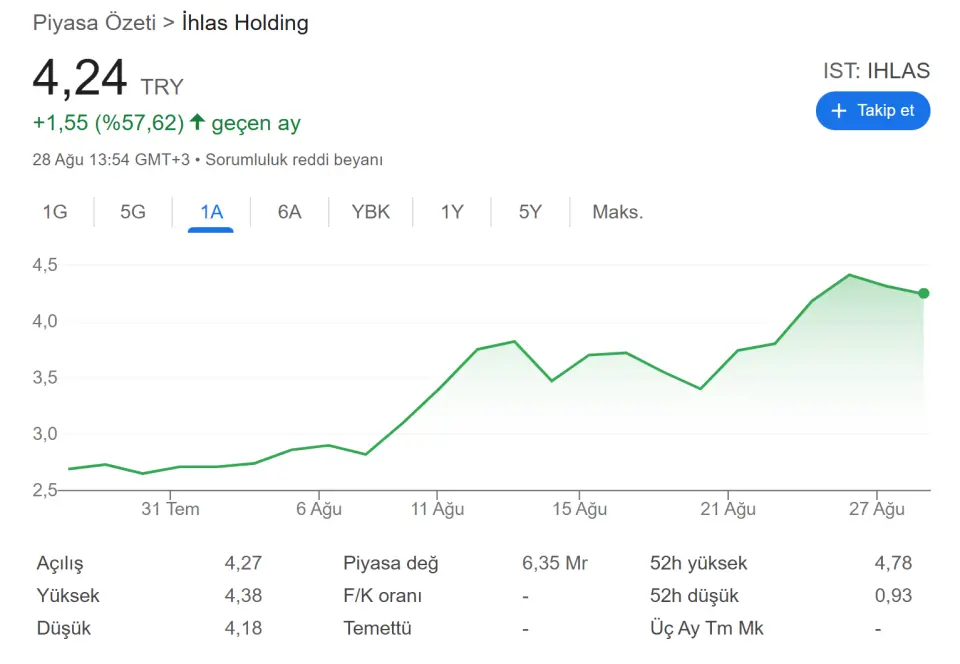Image resolution: width=960 pixels, height=664 pixels.
Task: Click the 52h düşük value 0,93
Action: click(893, 595)
